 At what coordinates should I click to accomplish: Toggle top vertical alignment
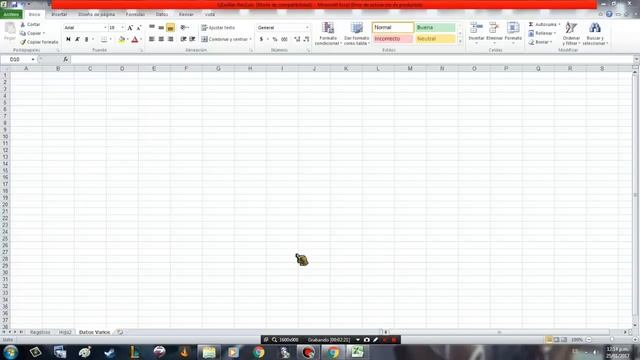pos(152,28)
